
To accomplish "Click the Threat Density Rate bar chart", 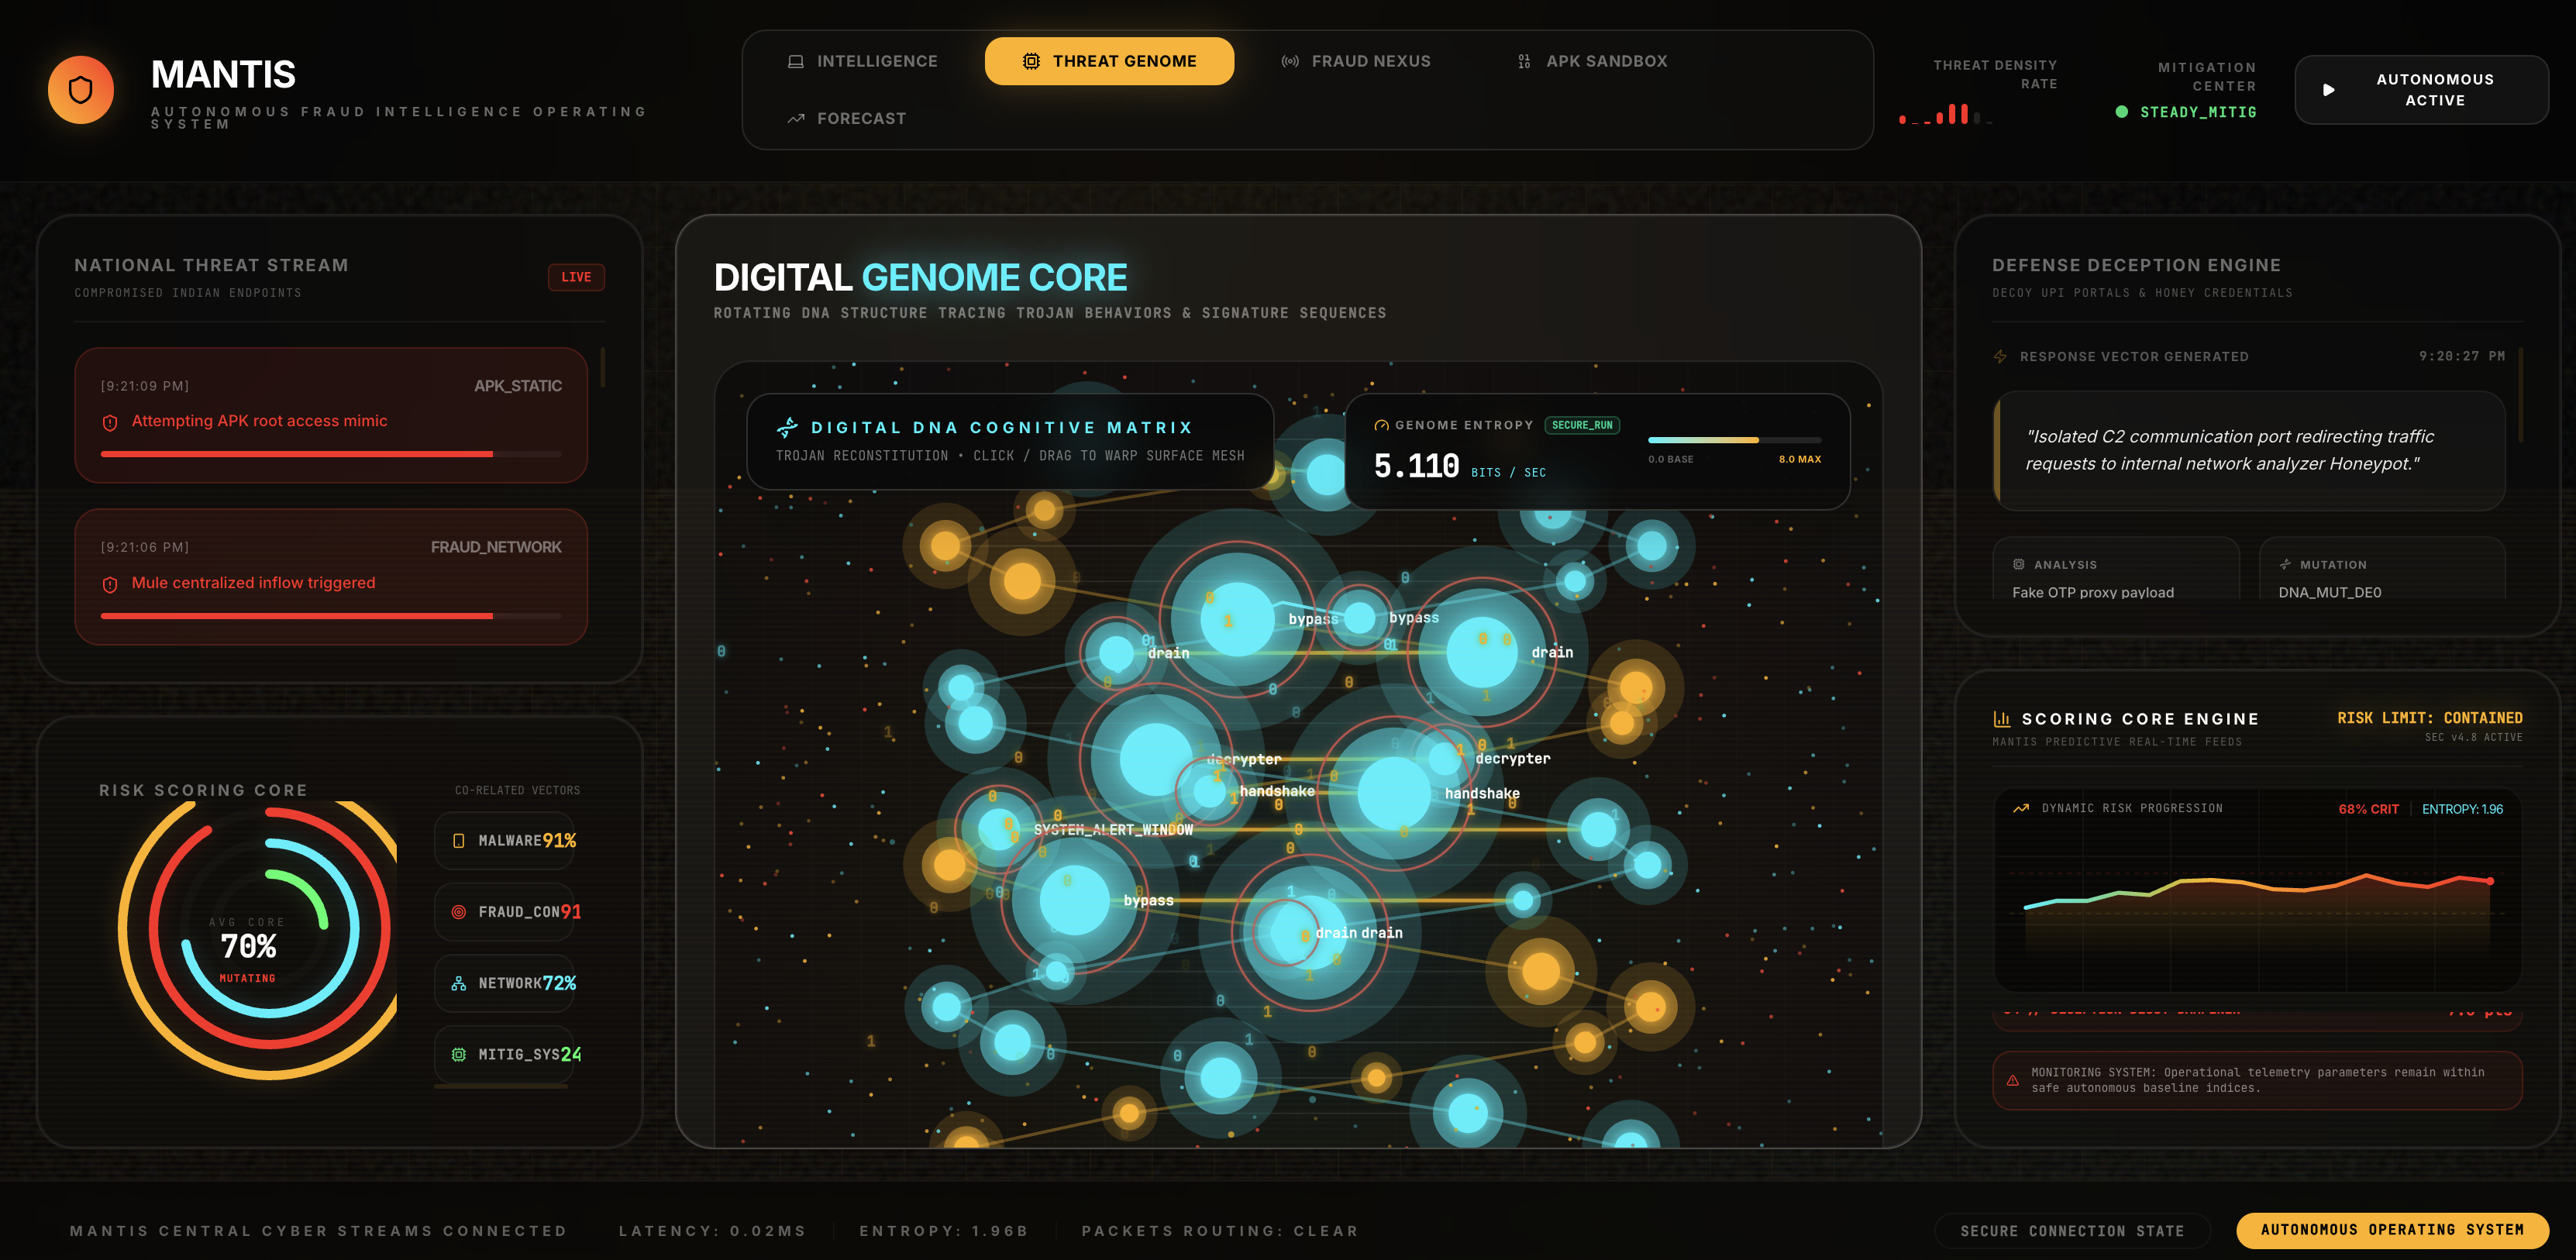I will 1946,114.
